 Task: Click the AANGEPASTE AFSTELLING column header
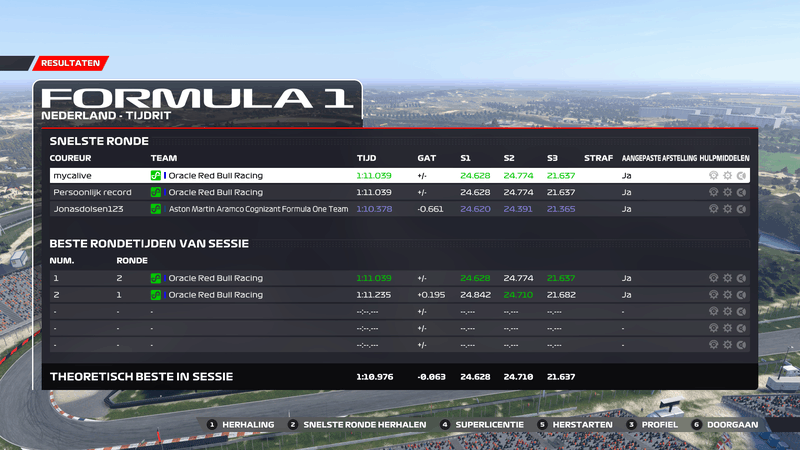point(659,158)
